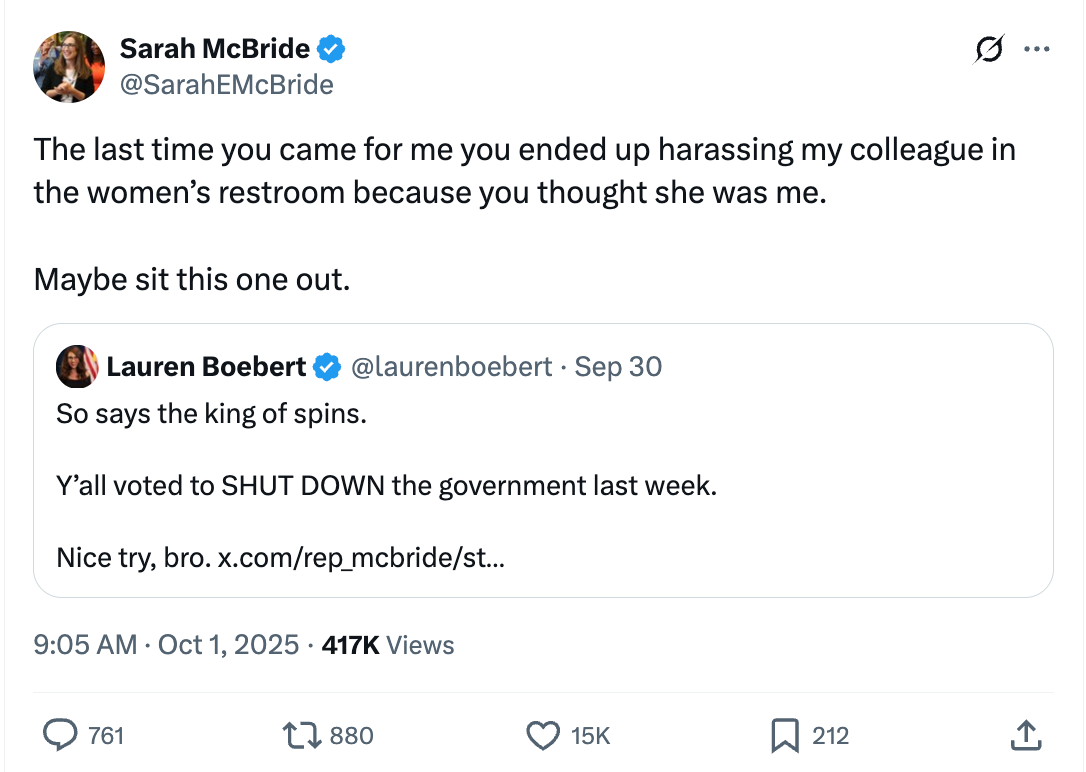Click the Sarah McBride display name

214,48
